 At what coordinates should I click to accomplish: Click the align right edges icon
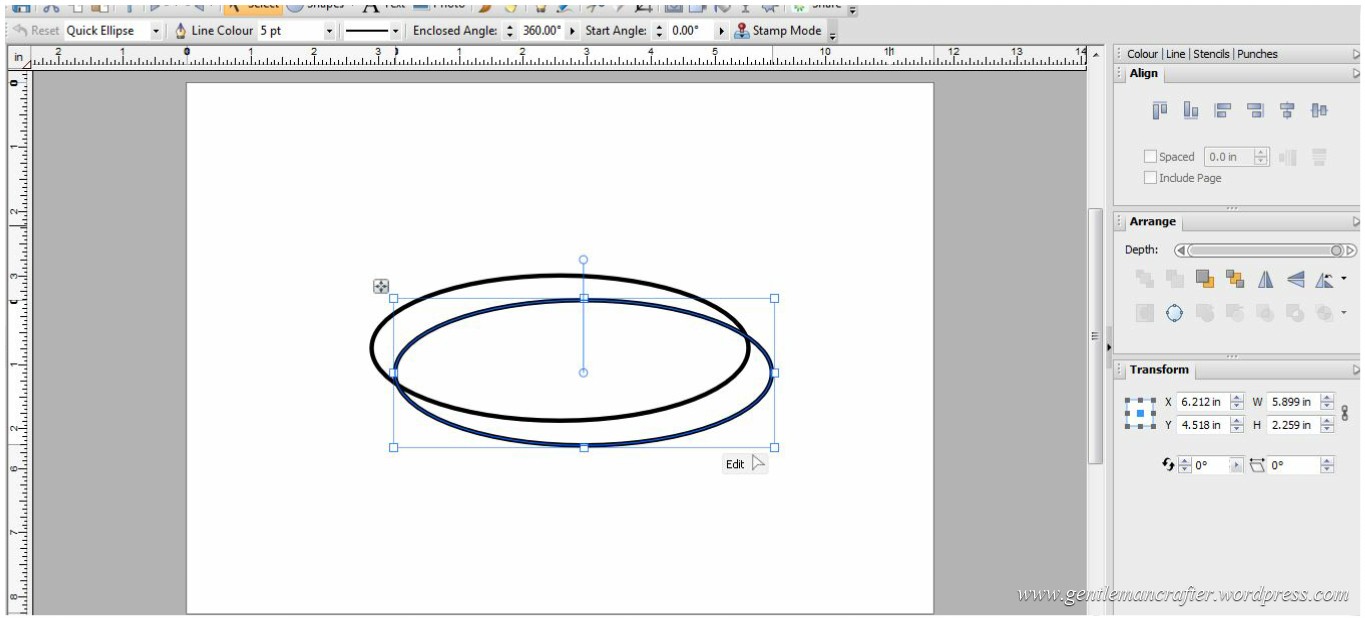(1255, 111)
